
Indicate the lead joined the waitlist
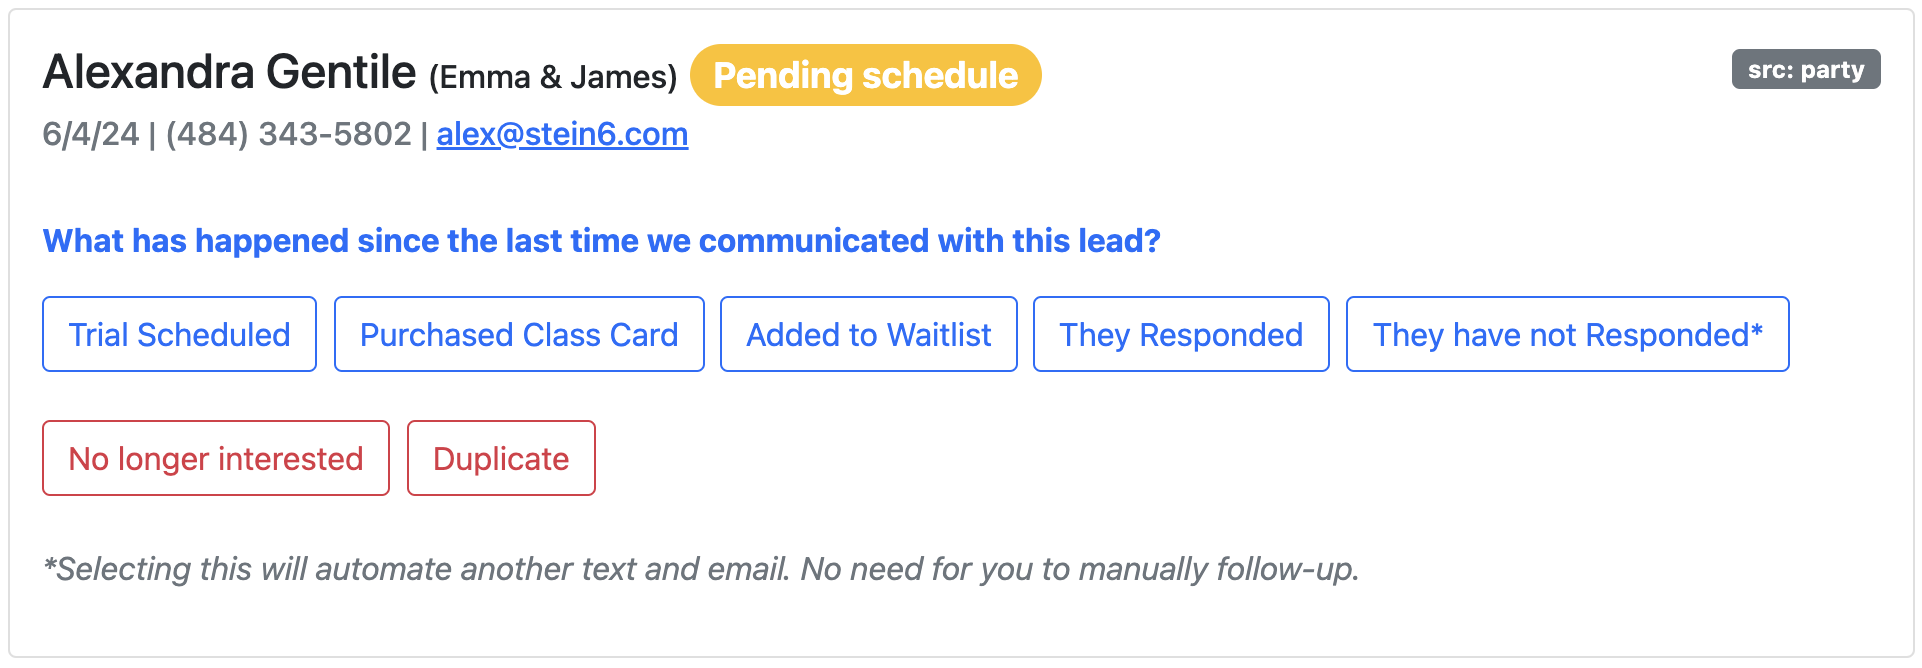tap(868, 334)
